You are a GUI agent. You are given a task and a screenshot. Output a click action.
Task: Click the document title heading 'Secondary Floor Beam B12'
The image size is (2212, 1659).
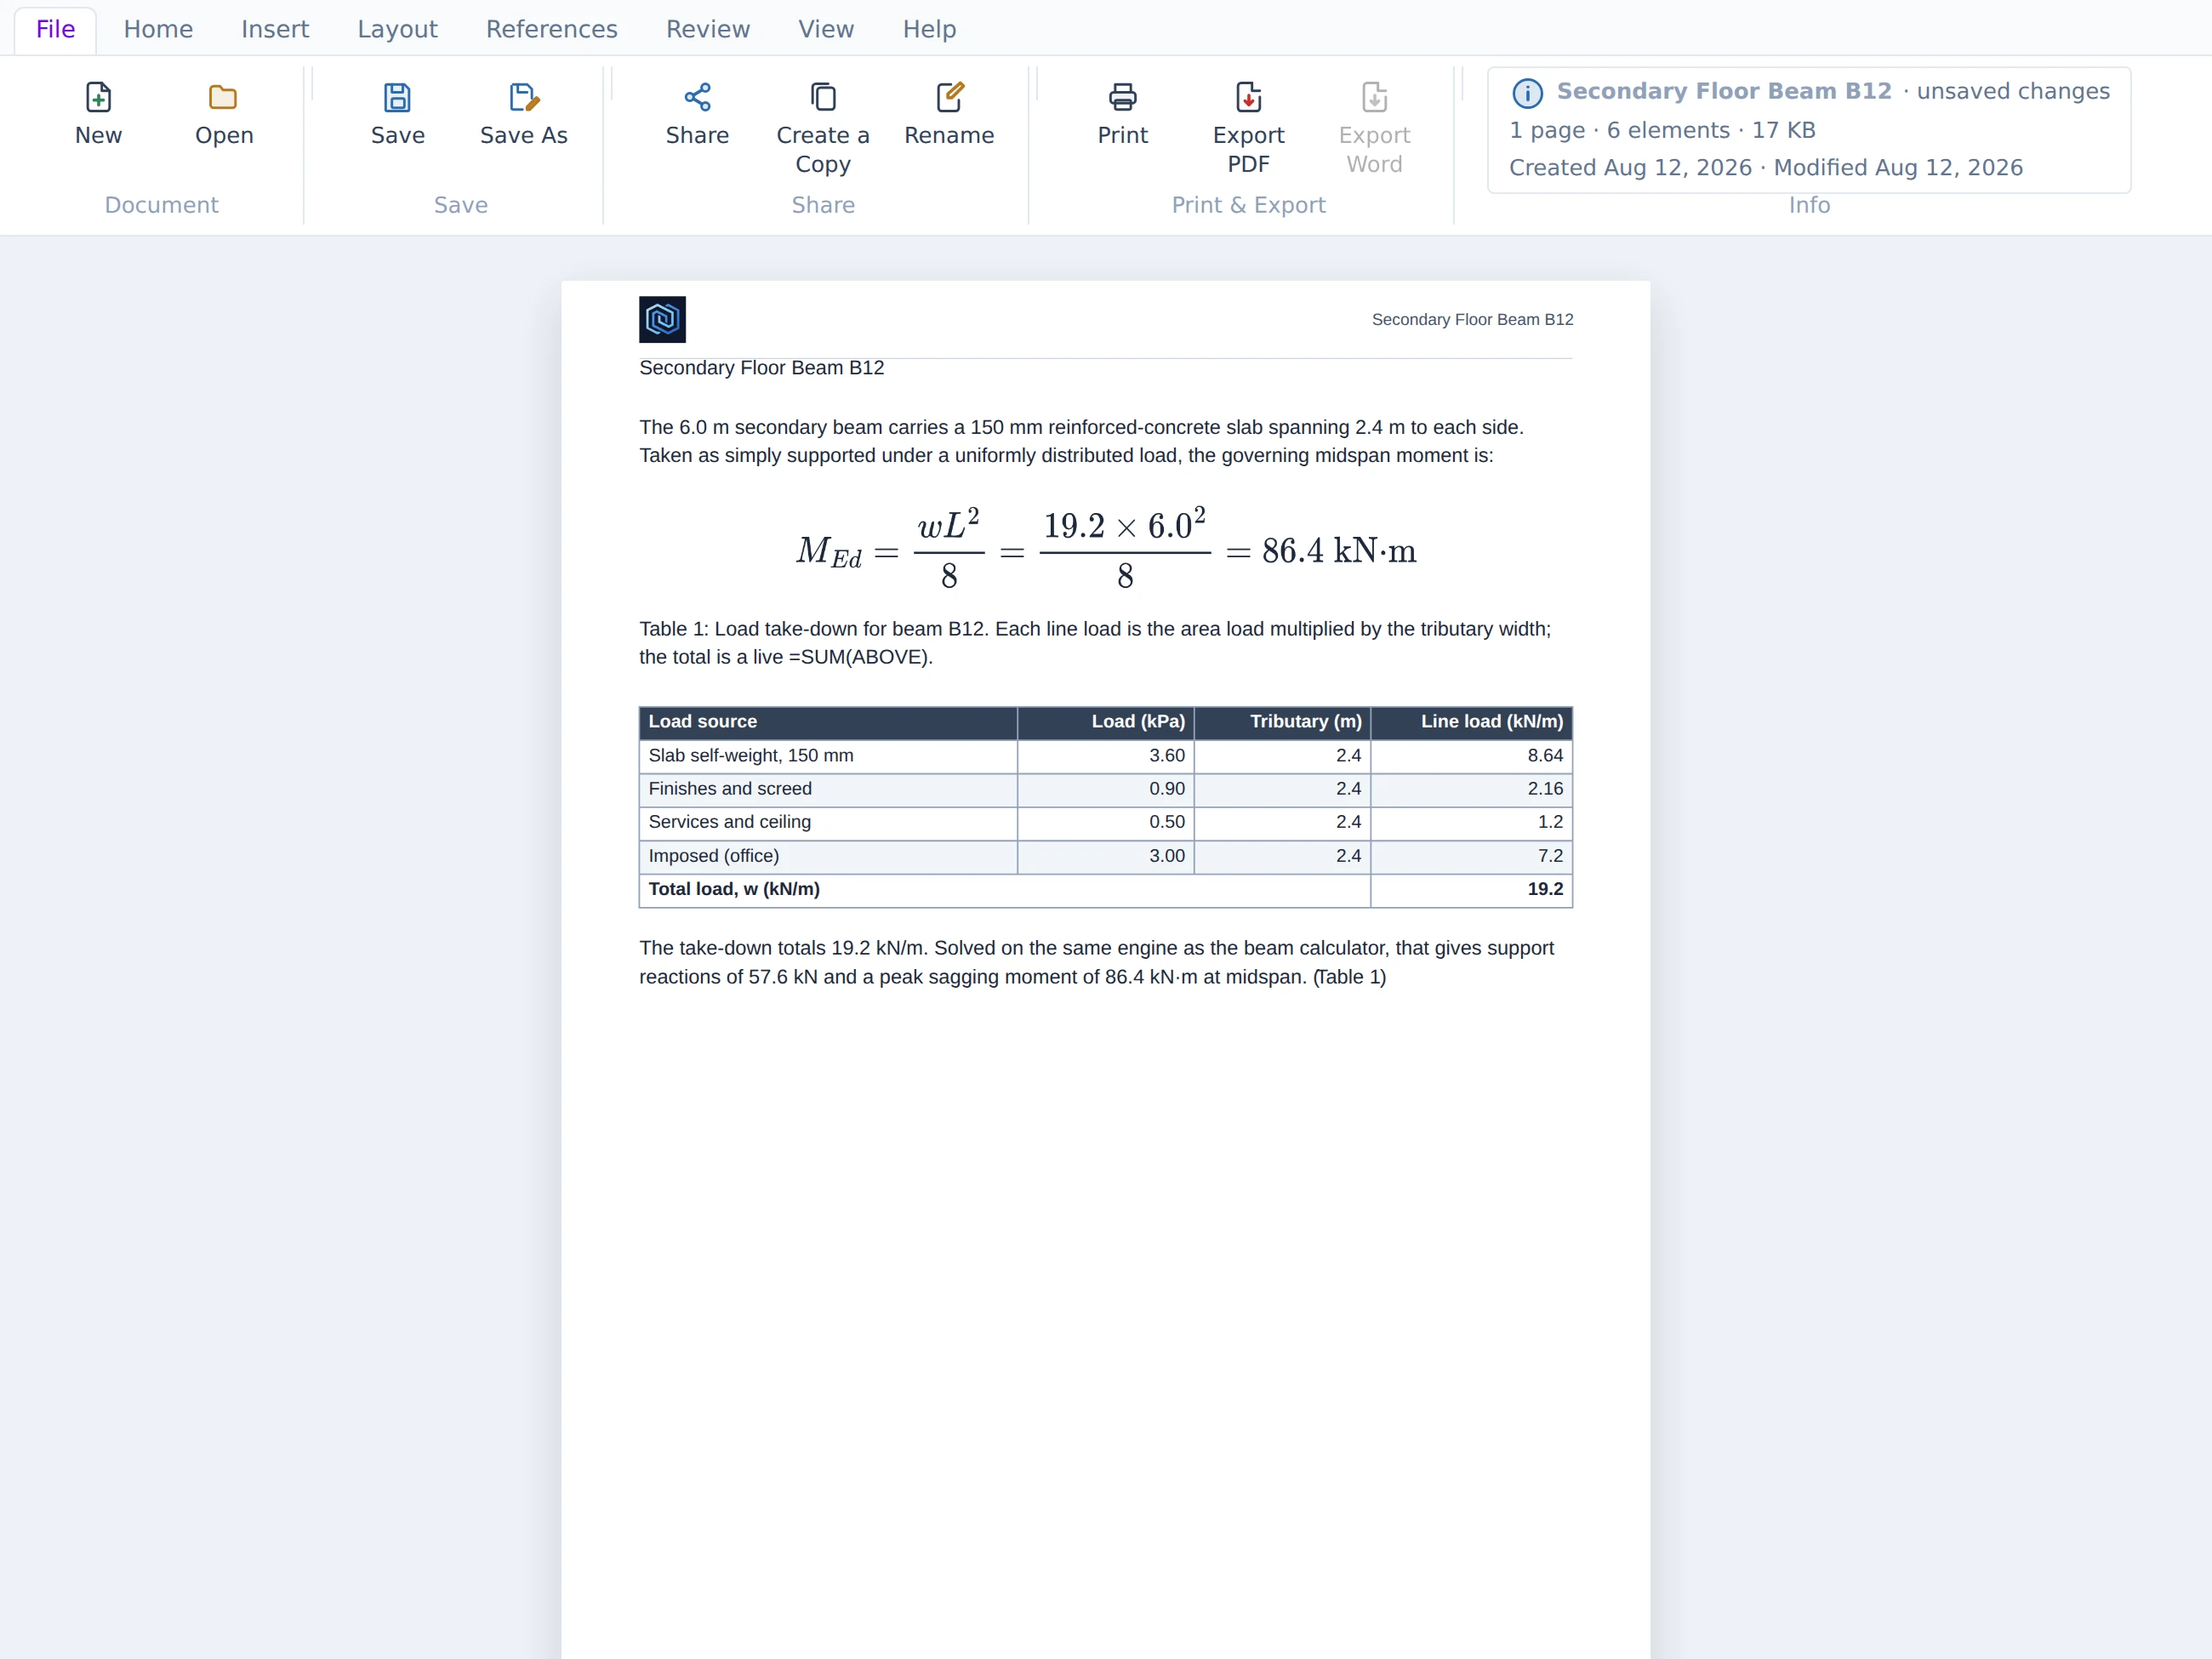761,368
